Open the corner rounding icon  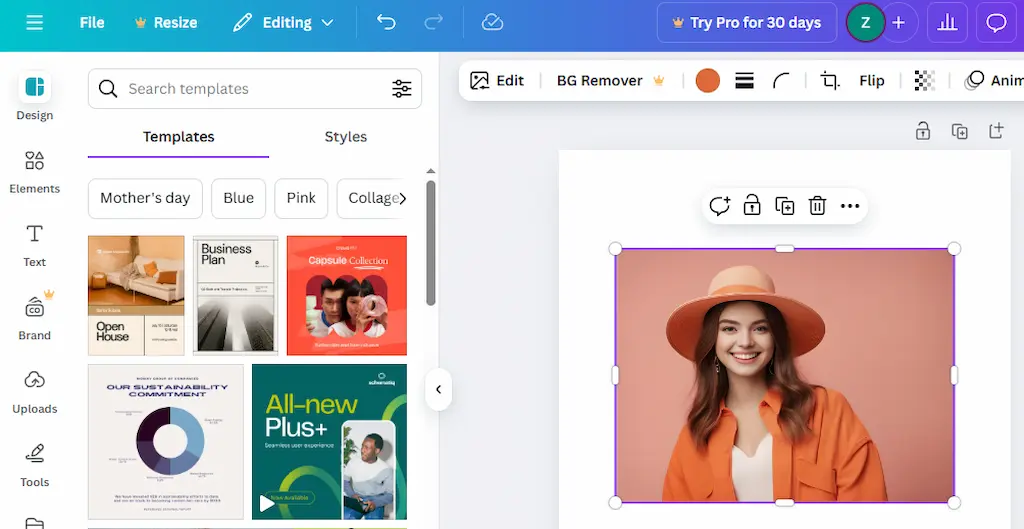pyautogui.click(x=781, y=81)
